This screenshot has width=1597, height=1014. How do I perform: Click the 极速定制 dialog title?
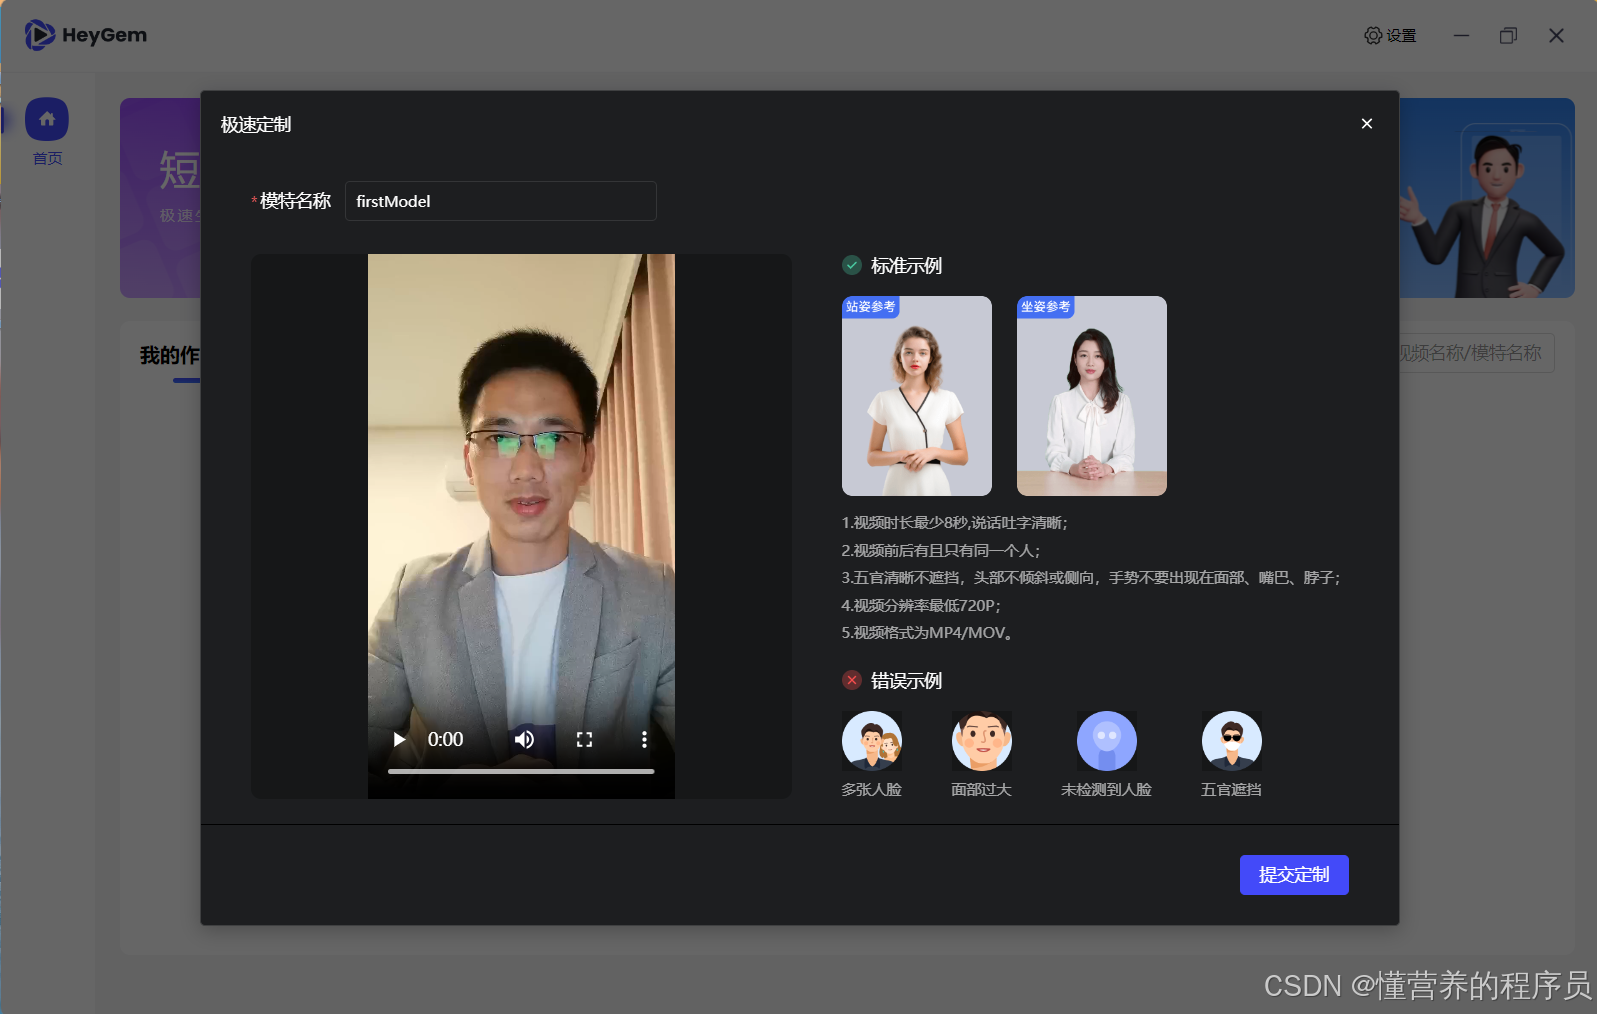coord(256,125)
